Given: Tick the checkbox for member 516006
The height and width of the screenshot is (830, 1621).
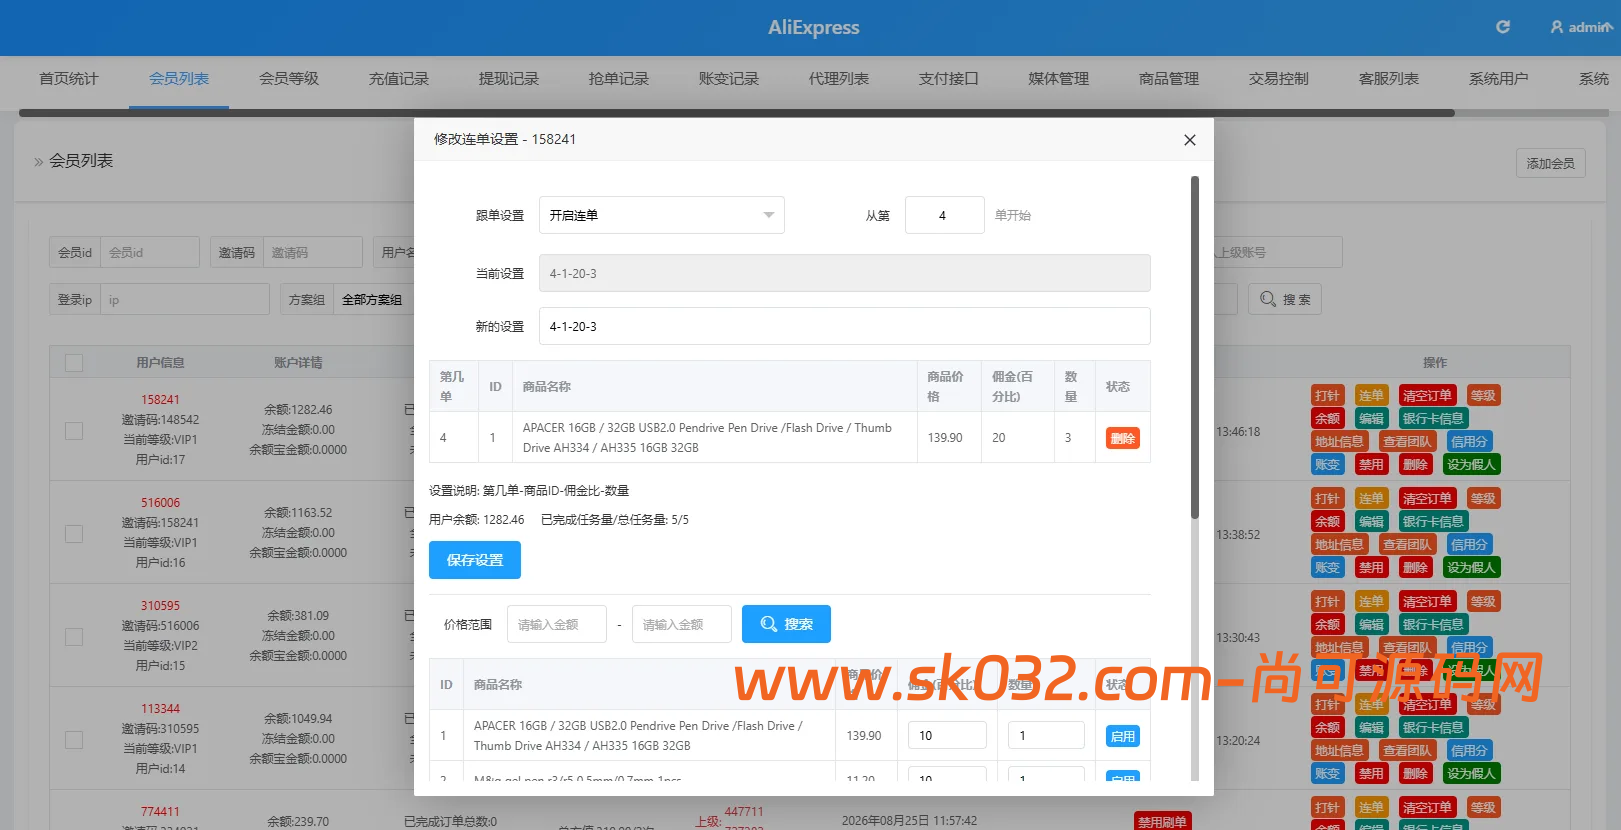Looking at the screenshot, I should click(x=74, y=533).
